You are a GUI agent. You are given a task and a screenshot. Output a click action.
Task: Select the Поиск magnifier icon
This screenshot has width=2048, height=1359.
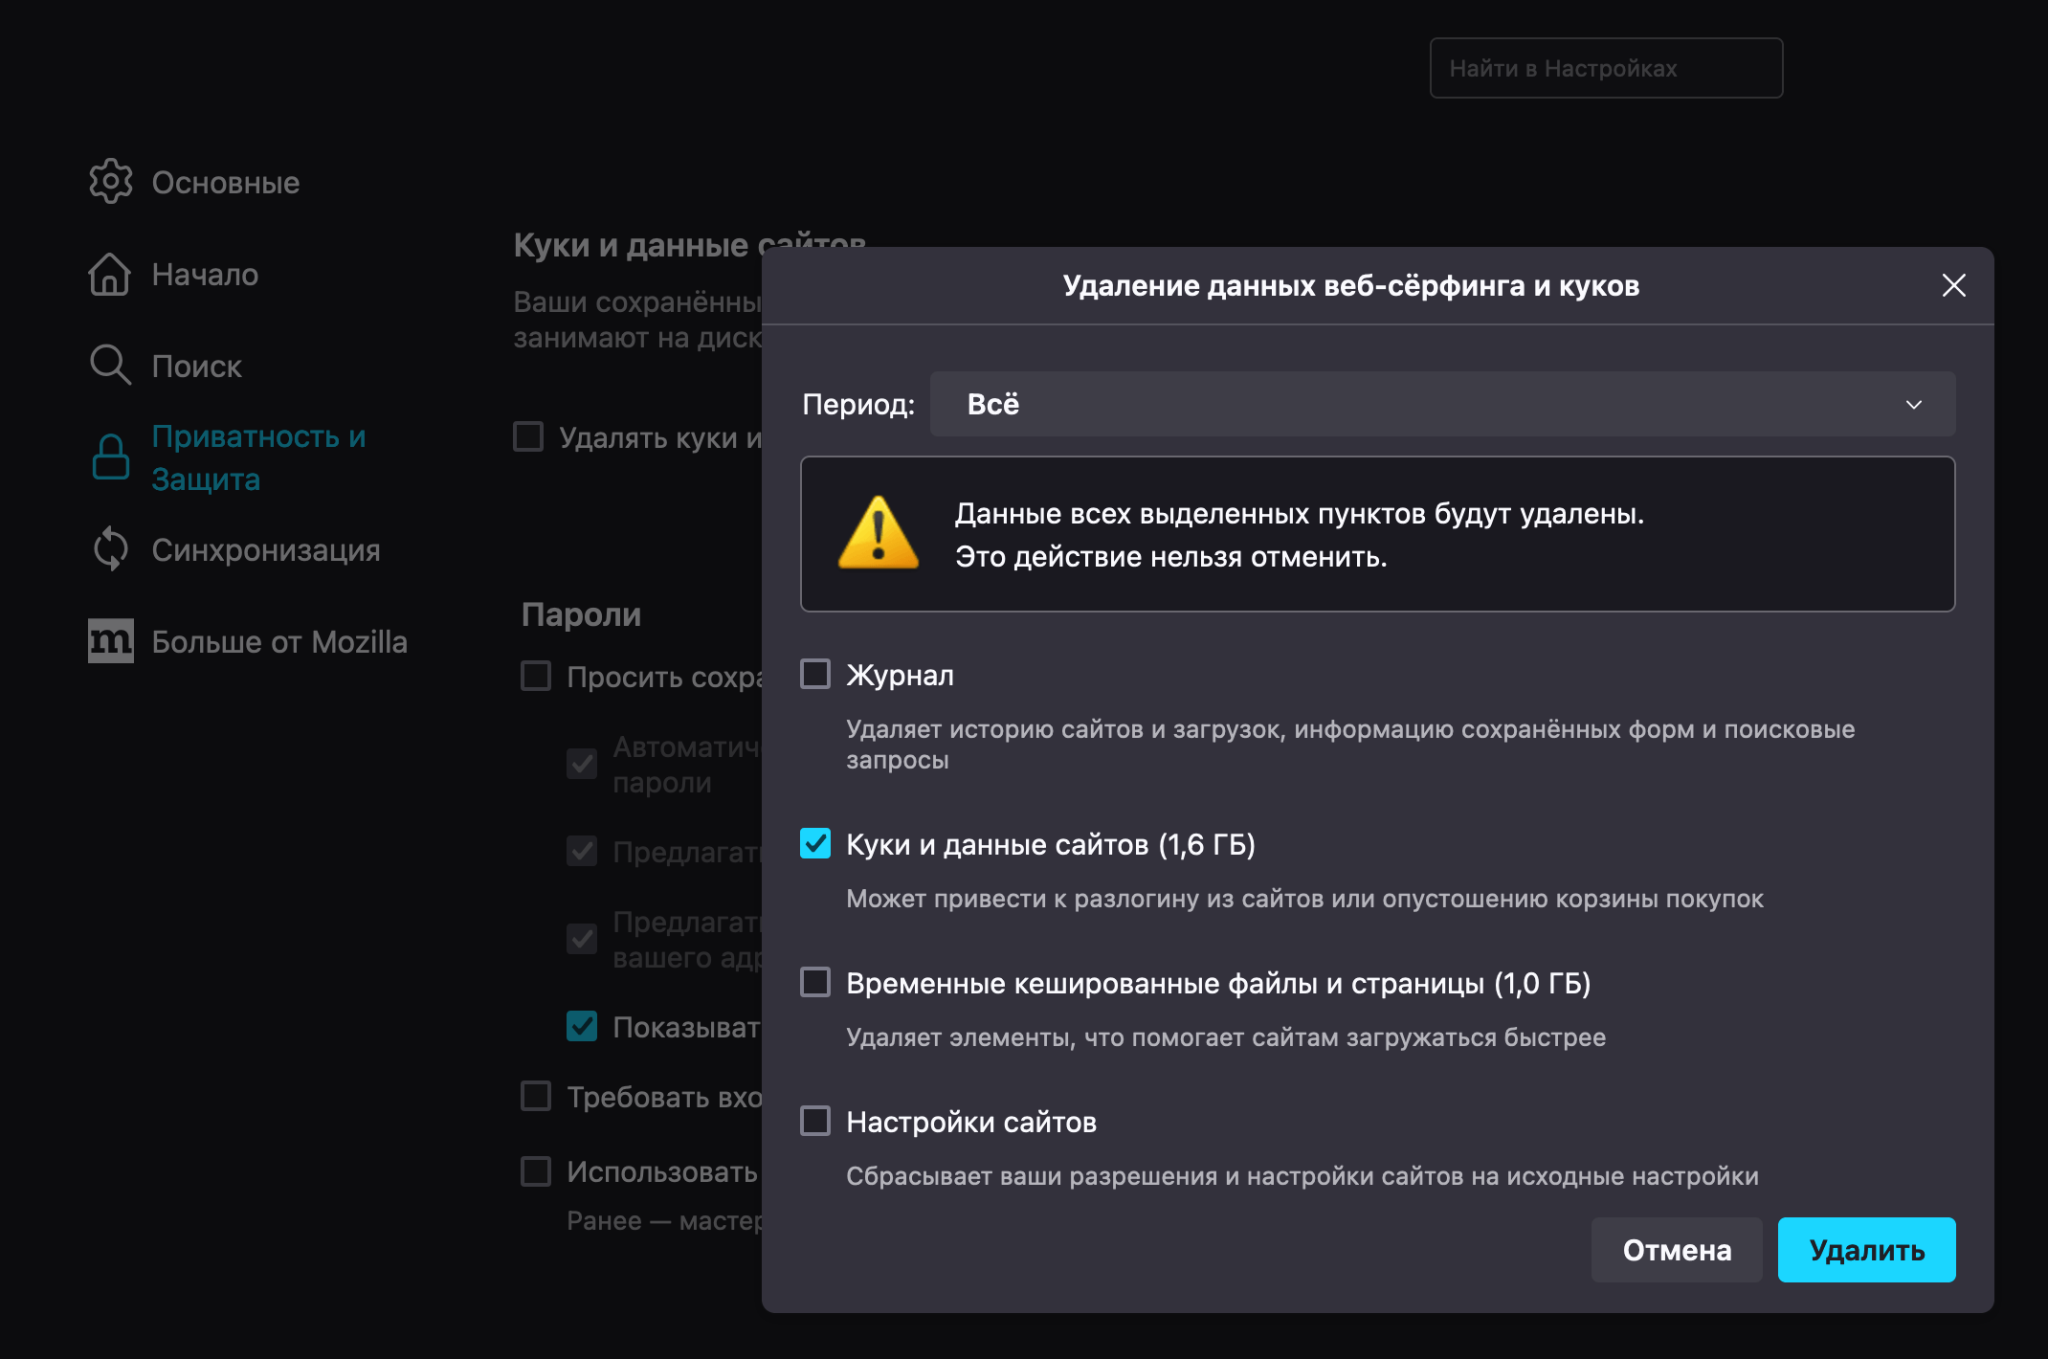click(110, 365)
